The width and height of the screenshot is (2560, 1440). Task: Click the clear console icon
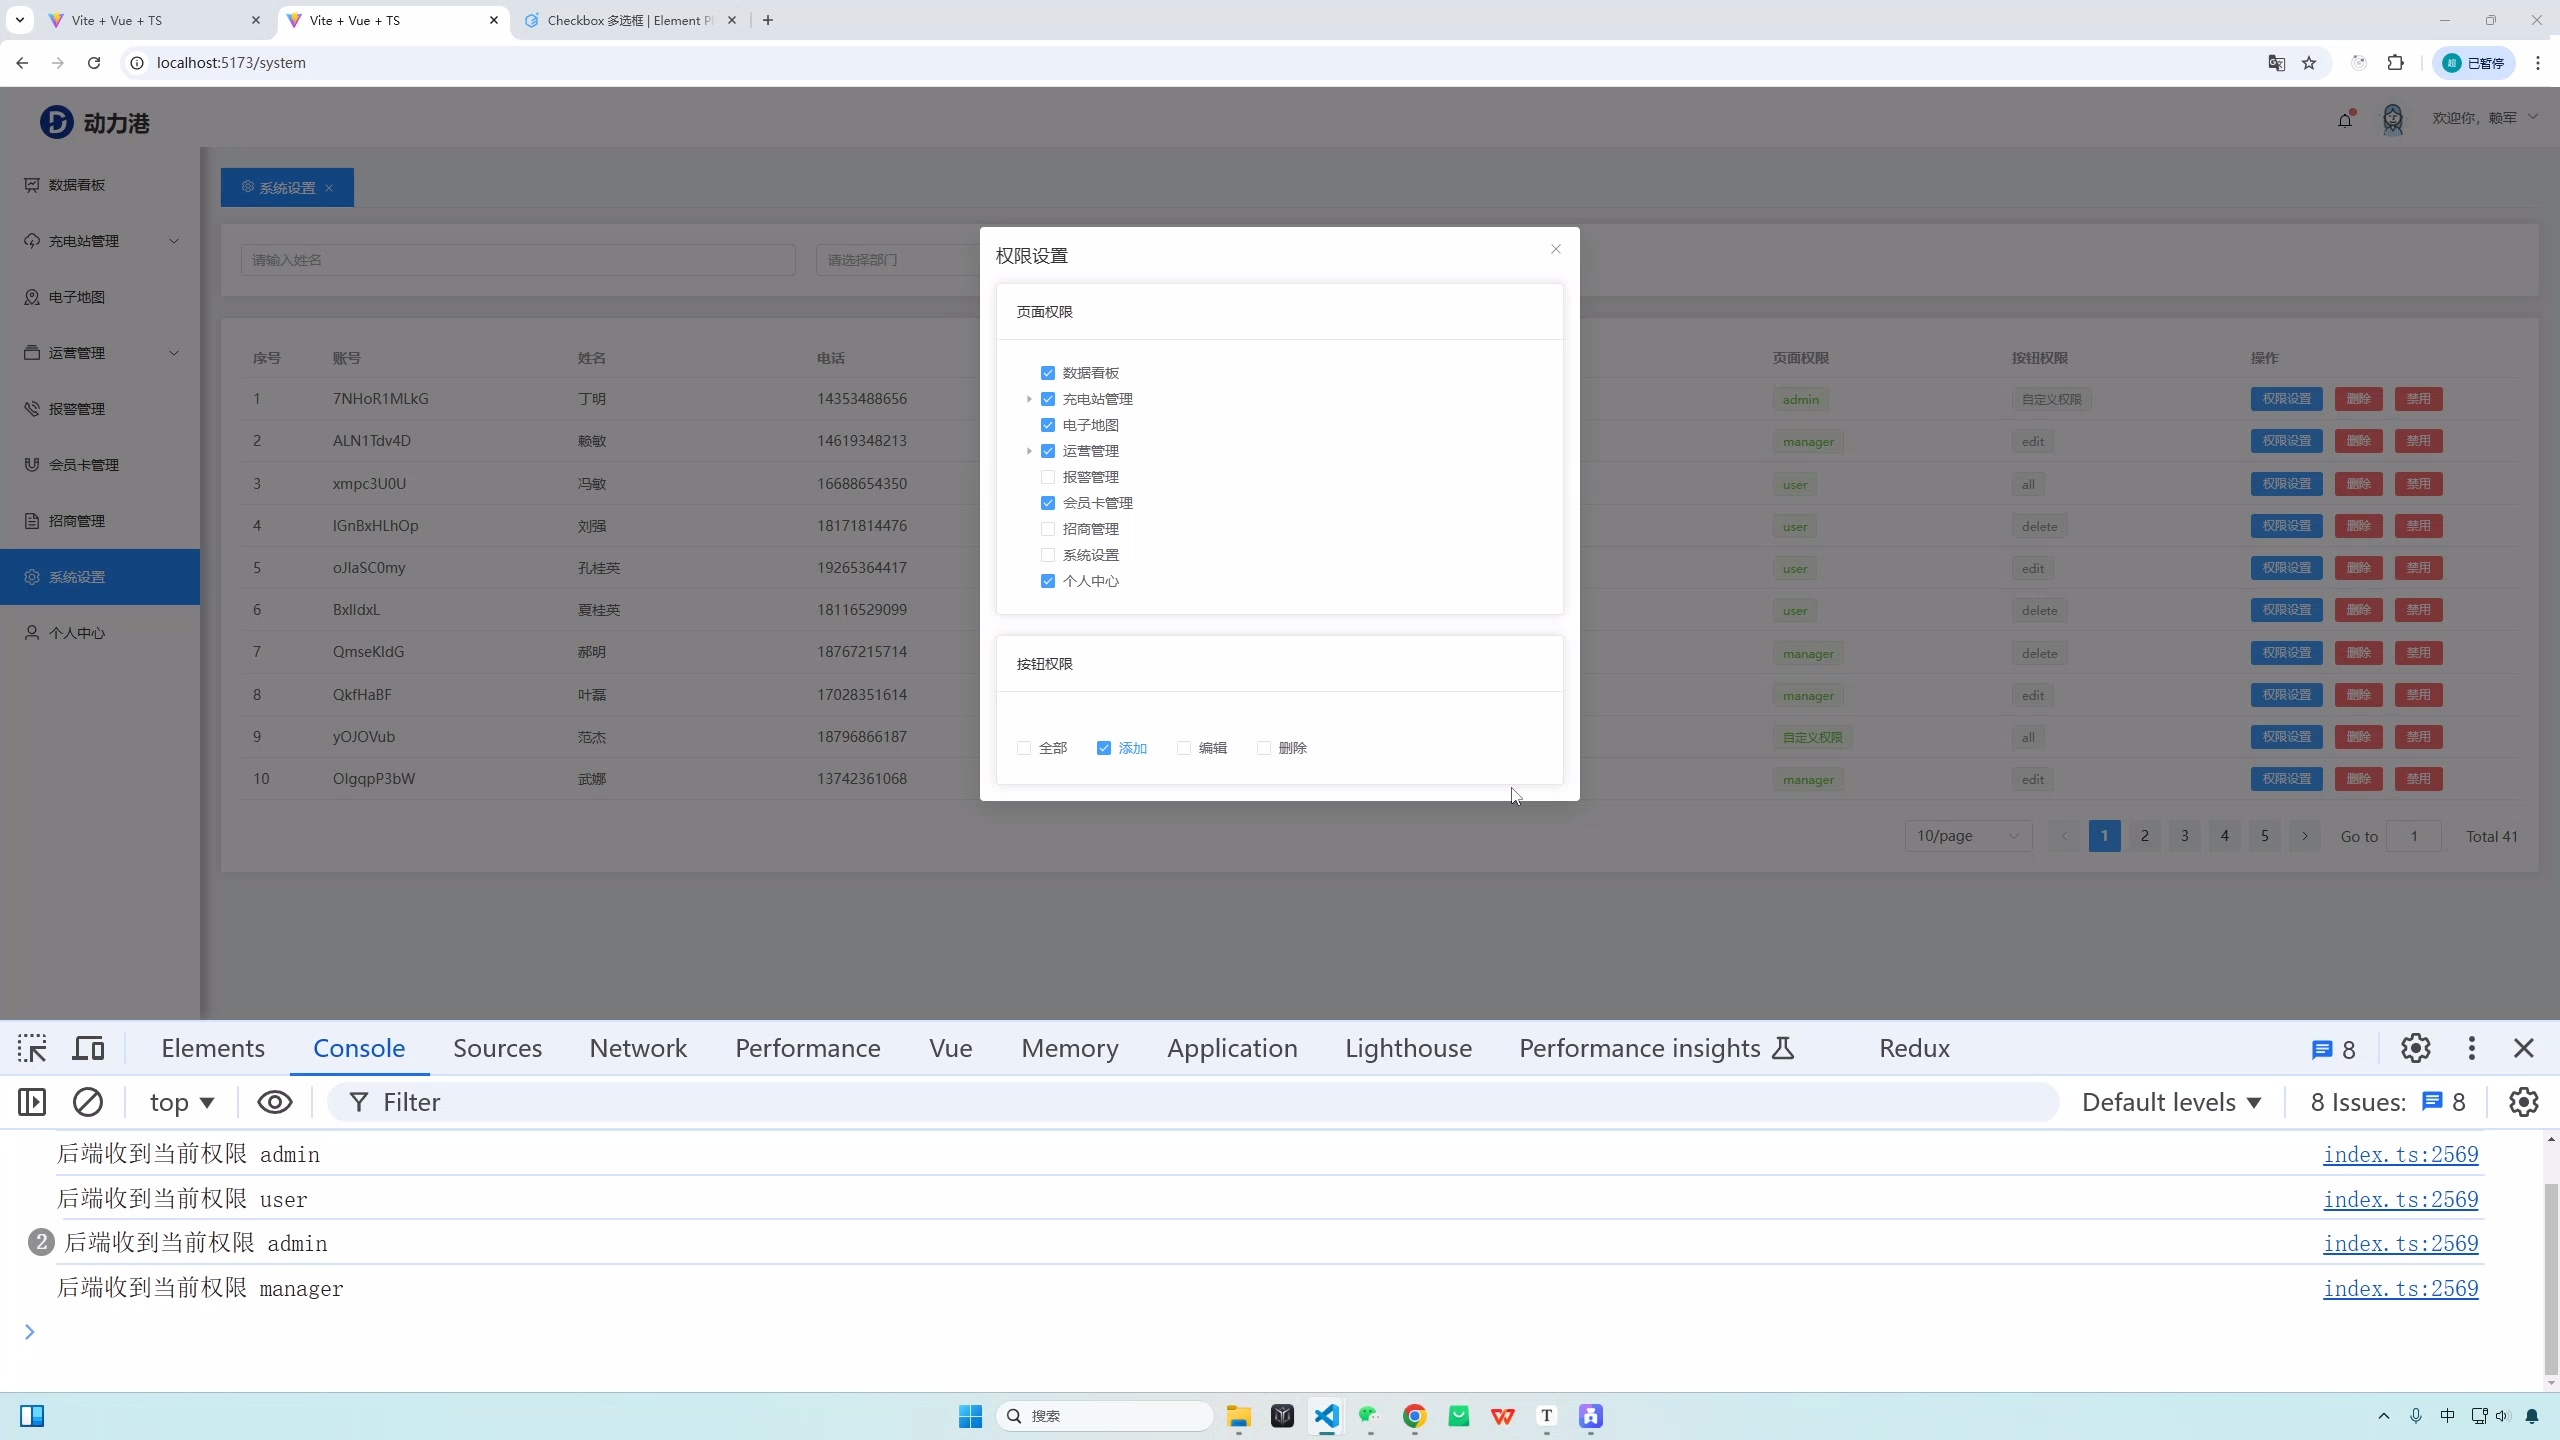pyautogui.click(x=88, y=1102)
